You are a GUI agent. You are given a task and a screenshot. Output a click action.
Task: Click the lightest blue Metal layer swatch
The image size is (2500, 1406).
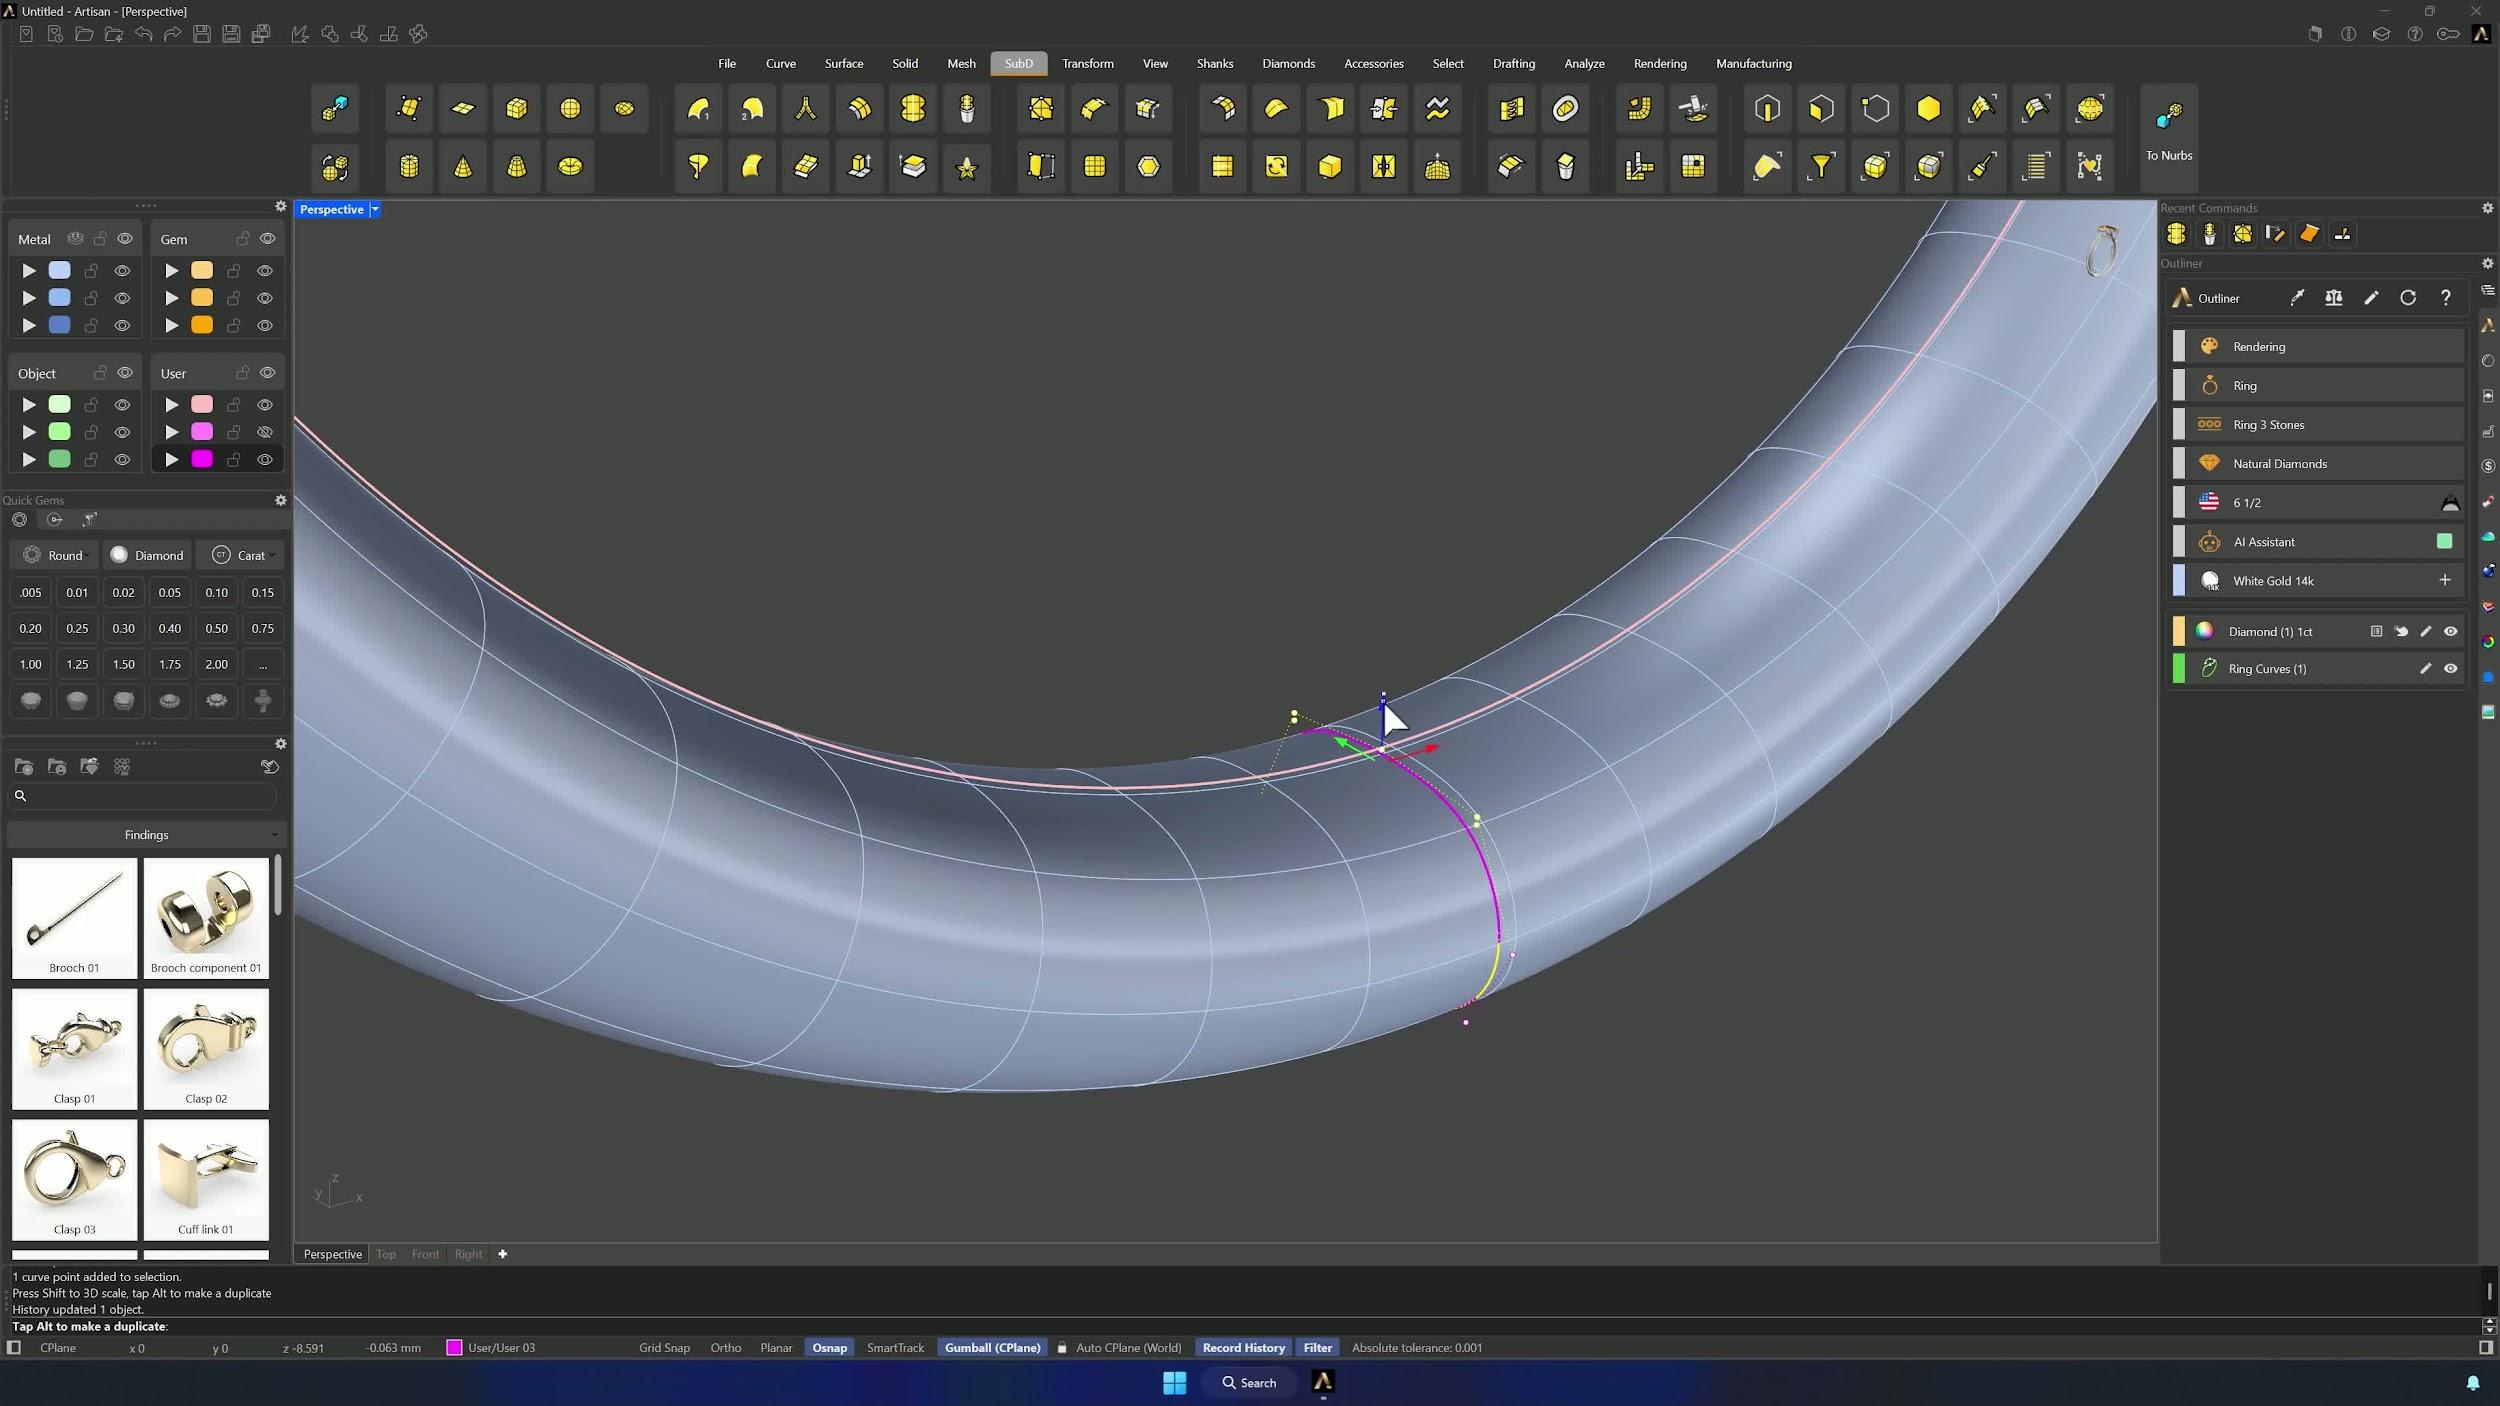point(60,271)
